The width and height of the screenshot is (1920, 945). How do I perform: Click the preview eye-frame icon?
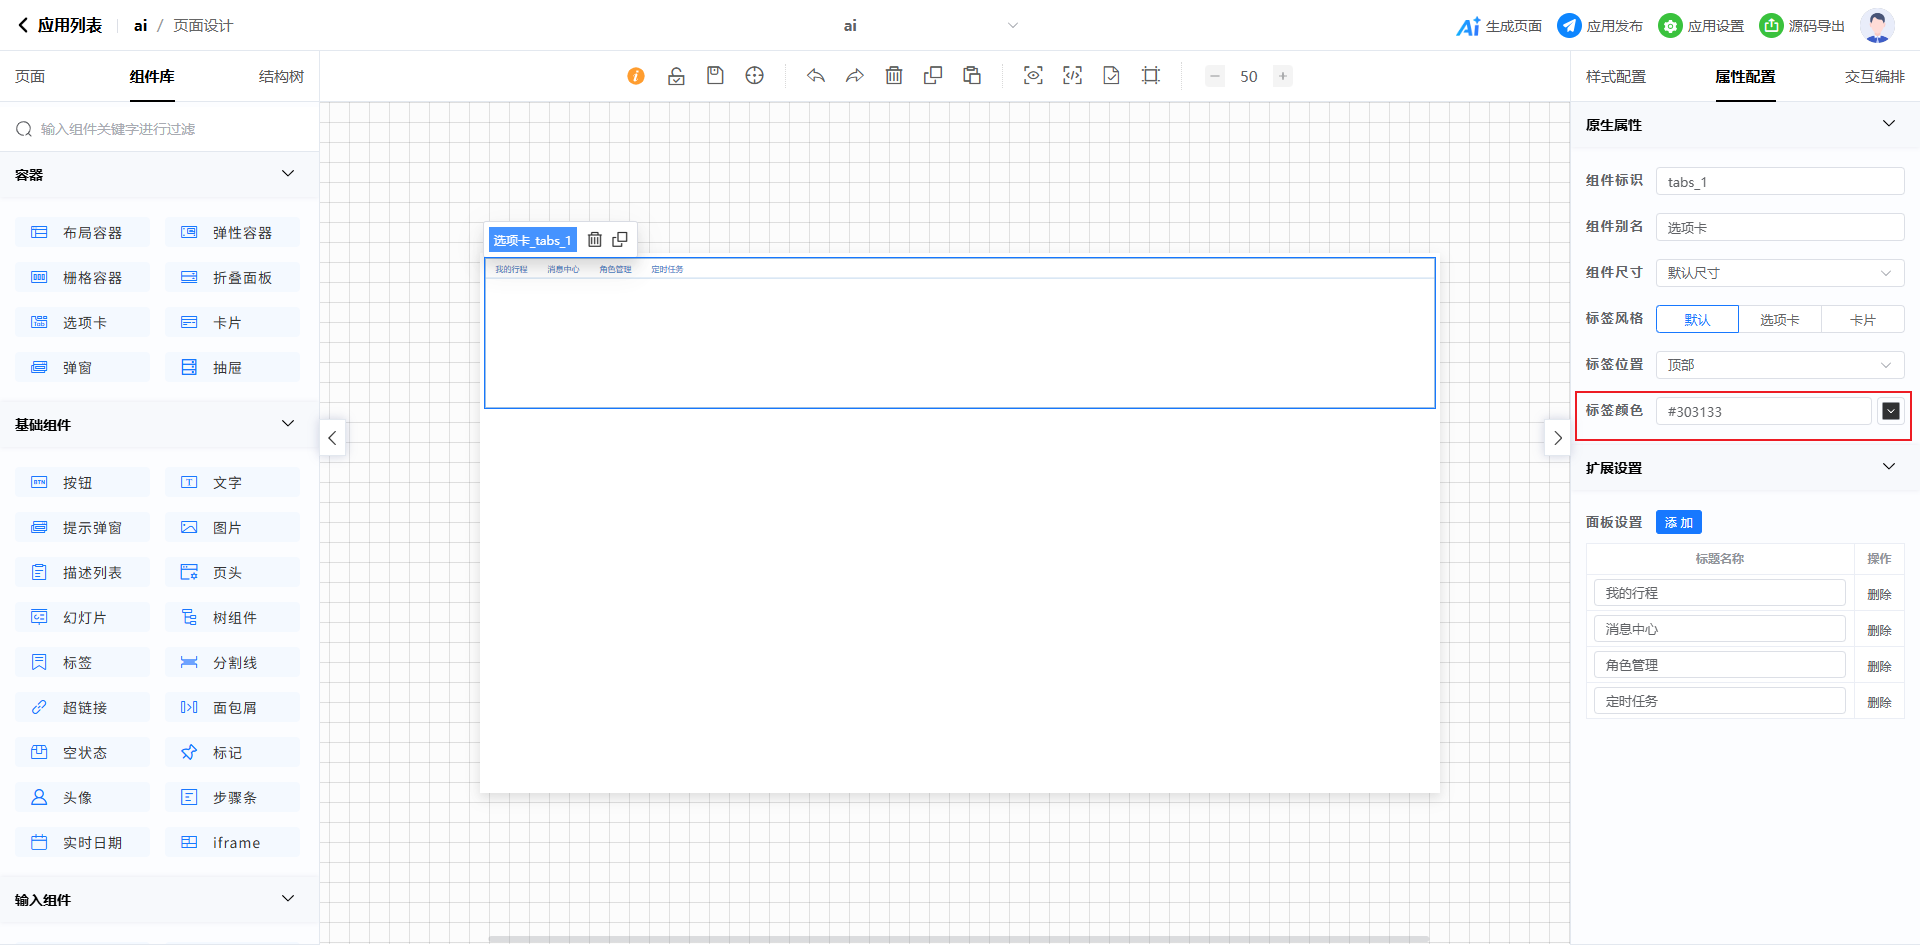[1033, 76]
